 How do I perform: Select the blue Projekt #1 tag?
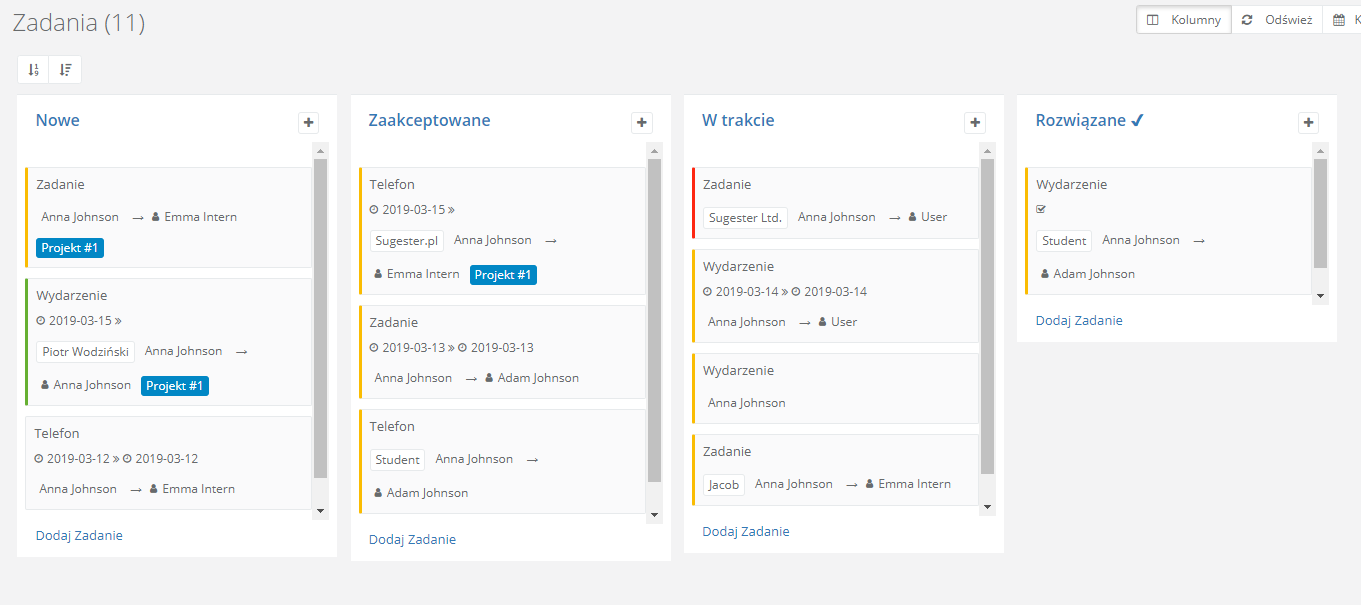click(69, 247)
